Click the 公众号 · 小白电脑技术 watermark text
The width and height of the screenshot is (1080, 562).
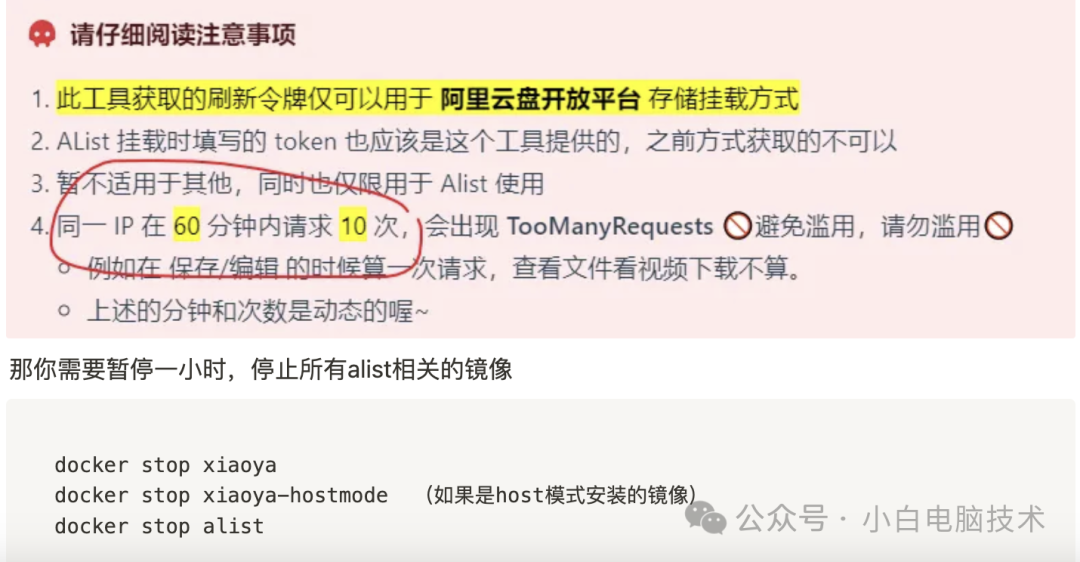(x=891, y=519)
